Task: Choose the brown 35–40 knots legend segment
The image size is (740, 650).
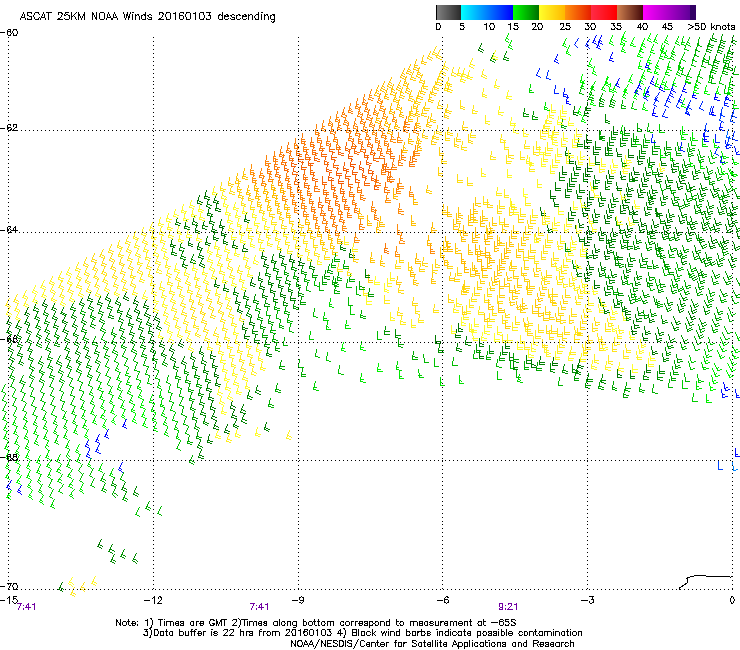Action: 630,12
